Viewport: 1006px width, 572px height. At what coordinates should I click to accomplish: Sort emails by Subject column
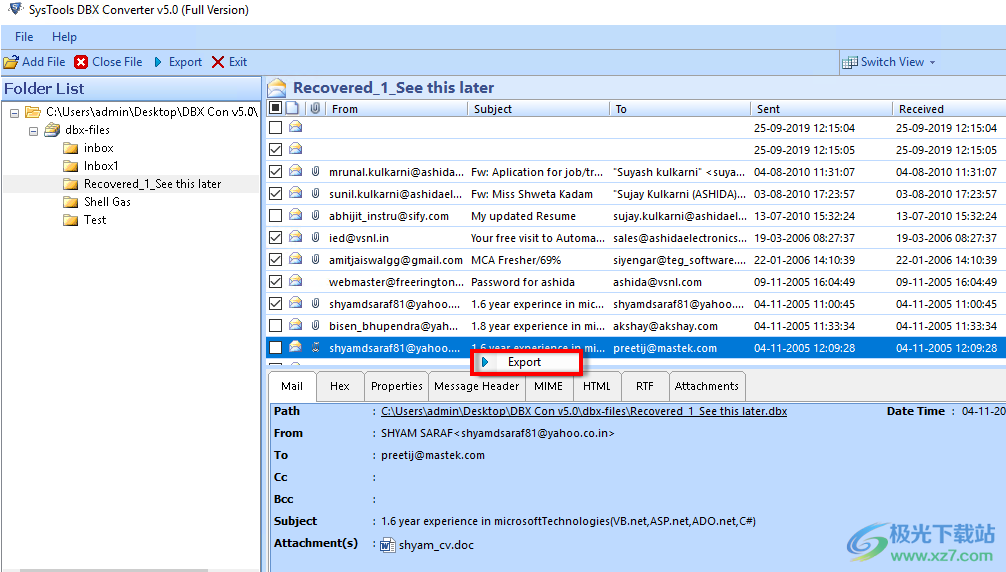[539, 108]
